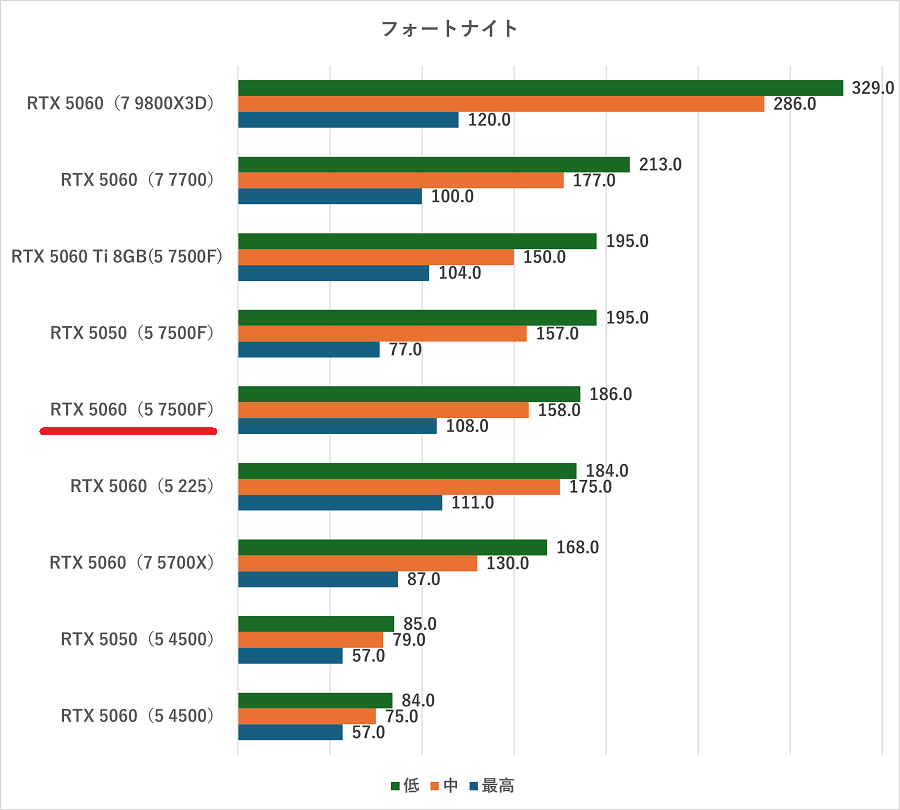The width and height of the screenshot is (900, 810).
Task: Select the blue bar valued 108.0
Action: [x=337, y=426]
